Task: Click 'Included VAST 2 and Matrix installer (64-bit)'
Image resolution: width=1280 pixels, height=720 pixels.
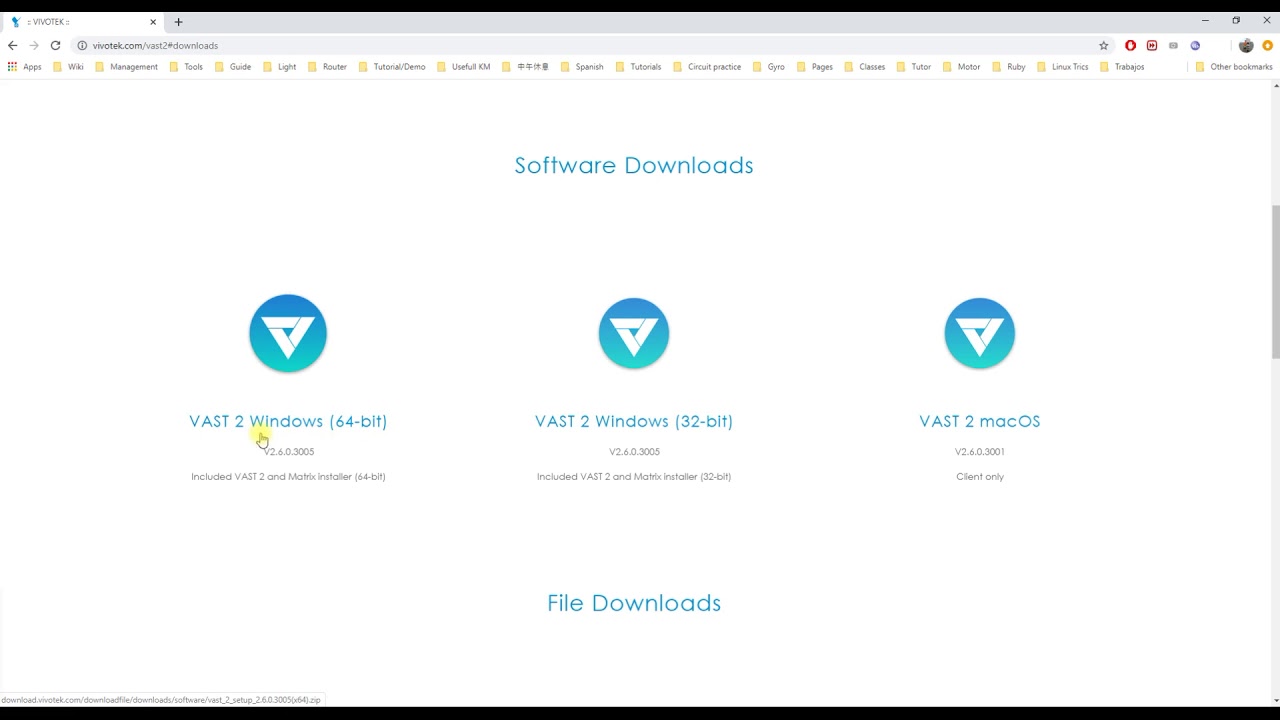Action: (x=288, y=477)
